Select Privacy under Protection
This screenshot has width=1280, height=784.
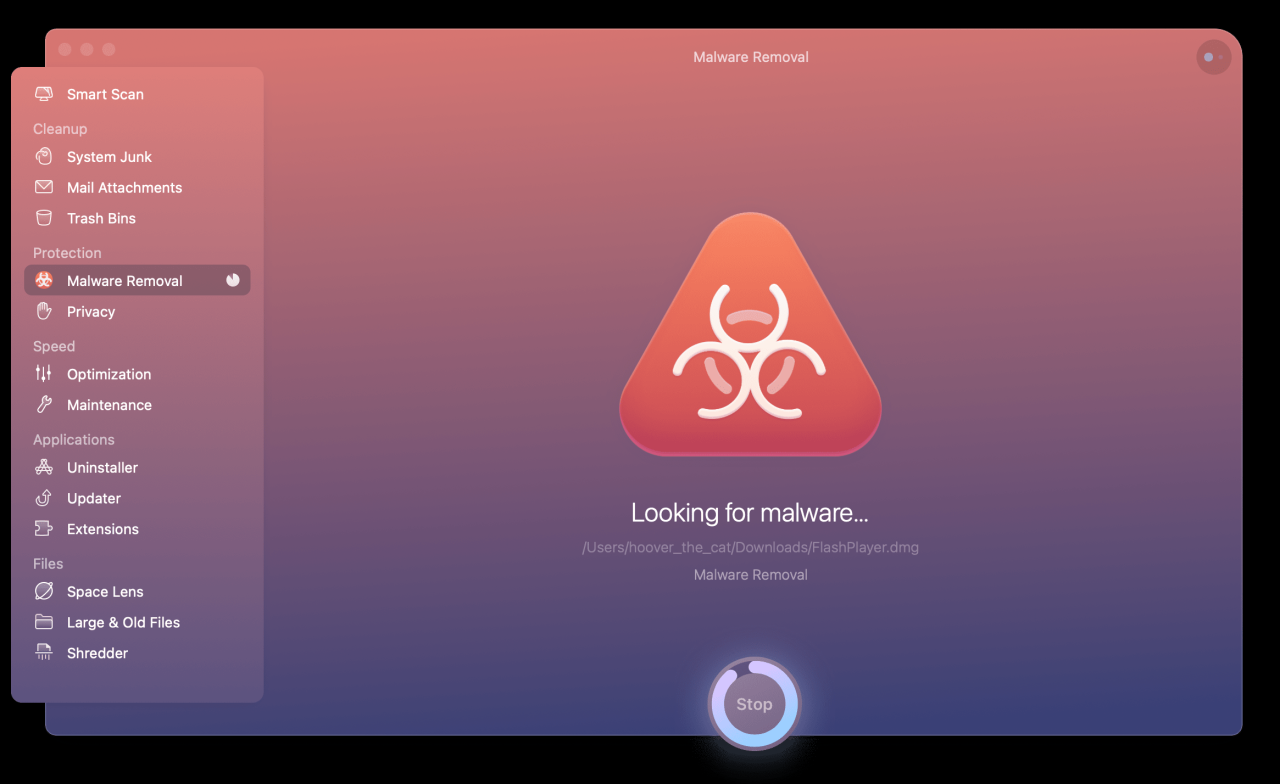(x=137, y=312)
